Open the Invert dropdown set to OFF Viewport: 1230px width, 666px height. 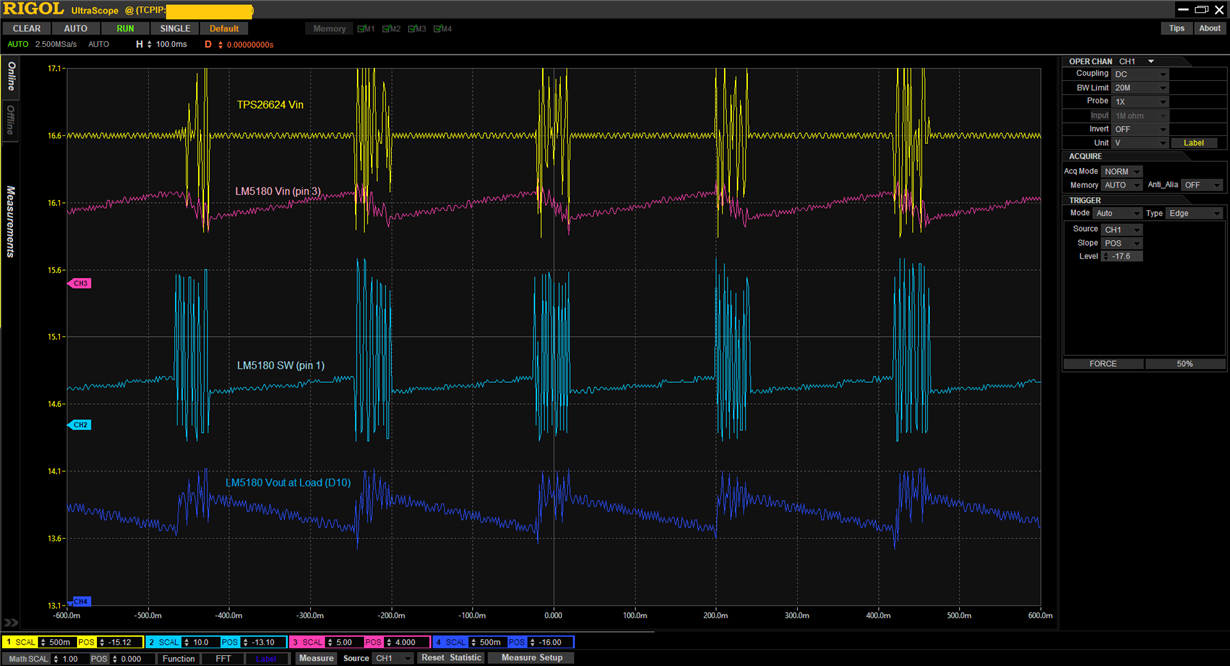(1140, 130)
